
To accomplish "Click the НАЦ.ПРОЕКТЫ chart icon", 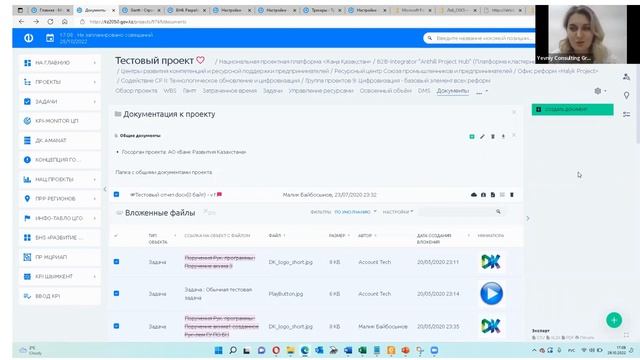I will tap(27, 179).
